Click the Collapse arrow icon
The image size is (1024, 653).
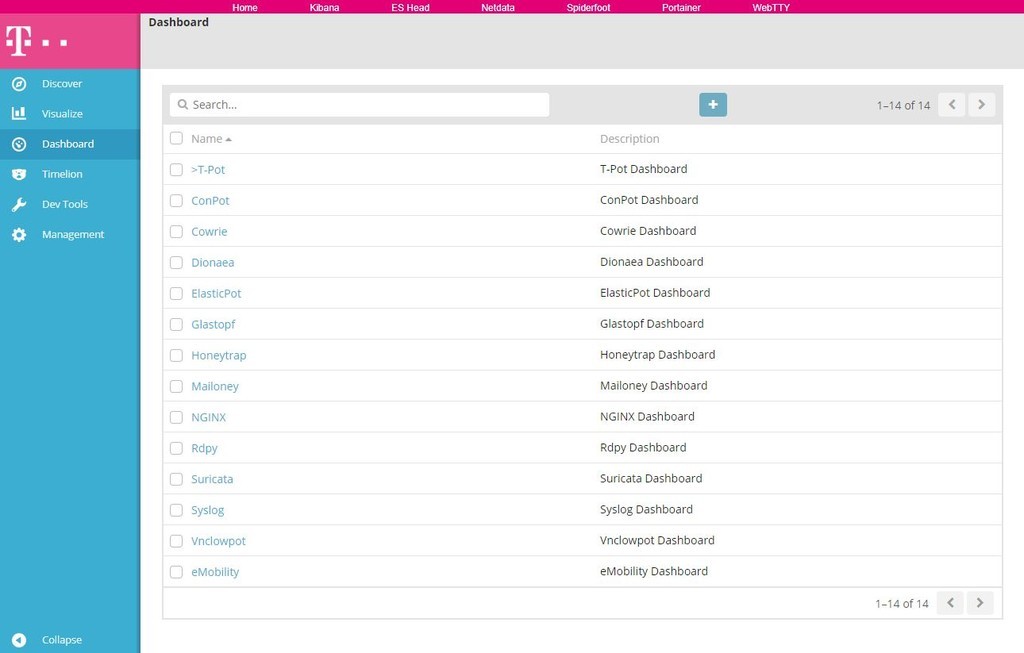coord(19,640)
